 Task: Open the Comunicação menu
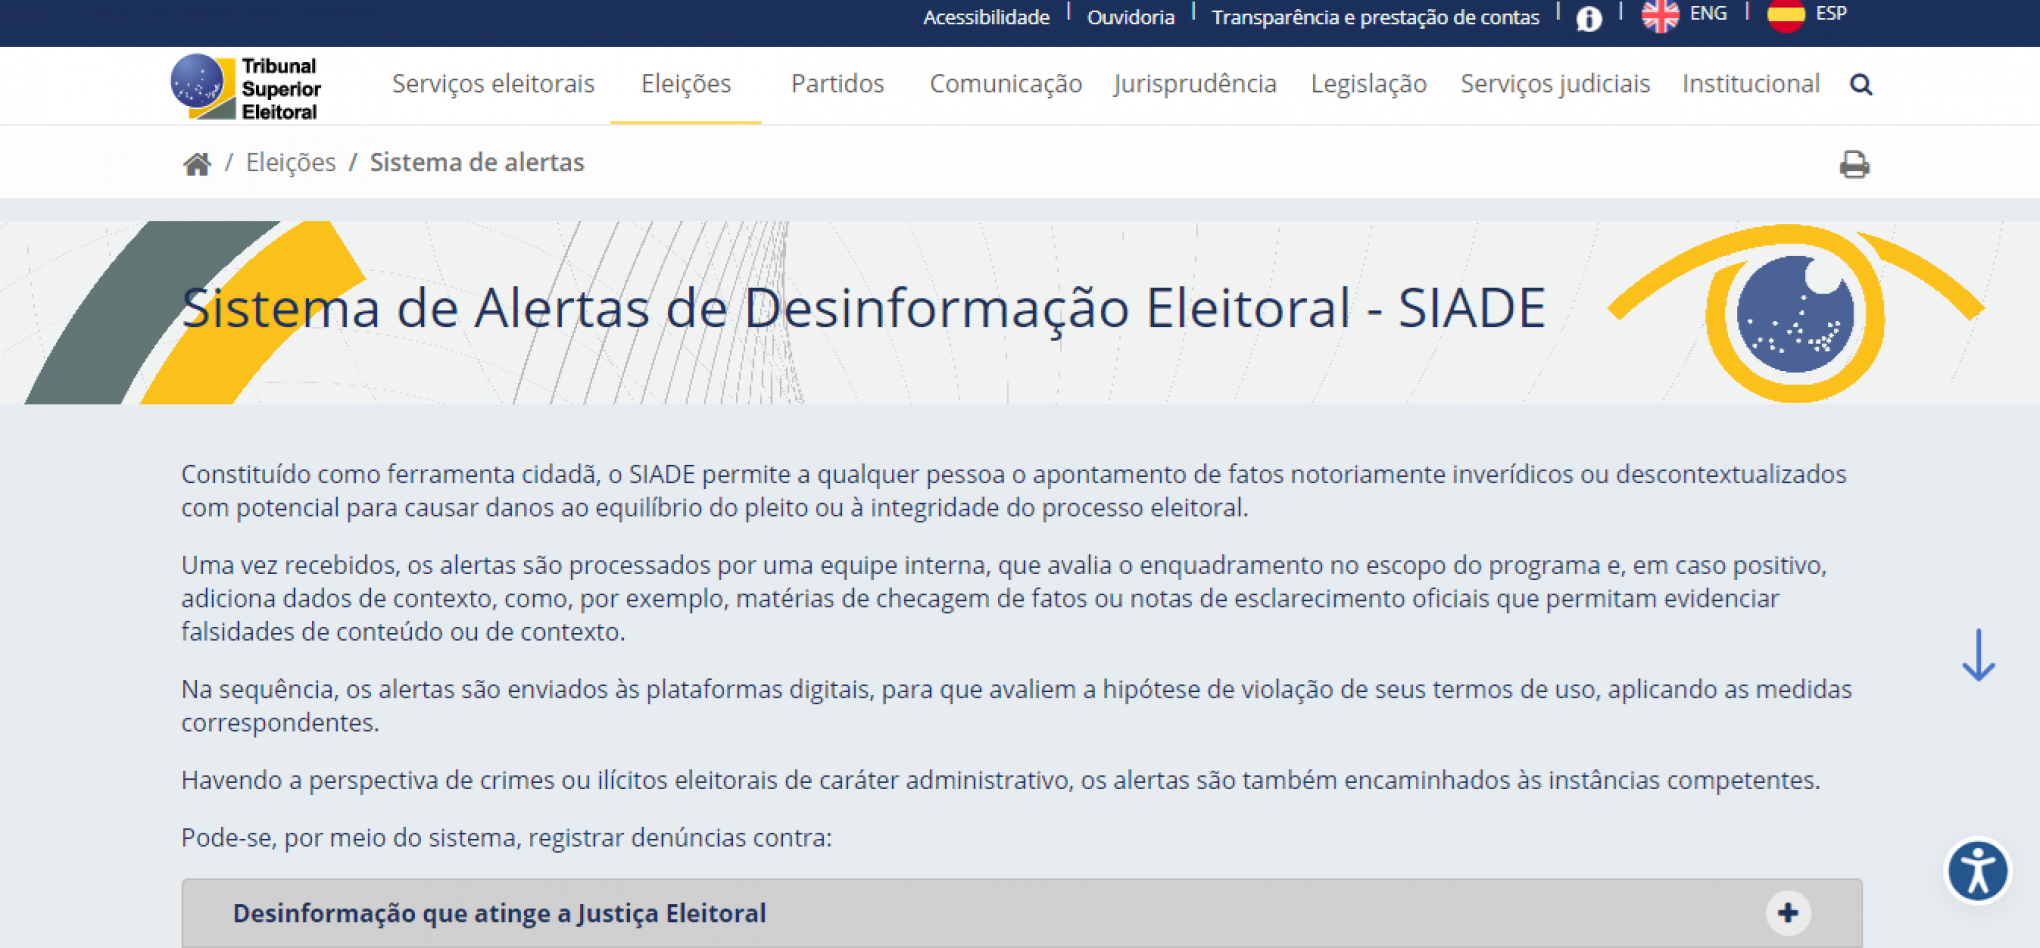[1006, 84]
